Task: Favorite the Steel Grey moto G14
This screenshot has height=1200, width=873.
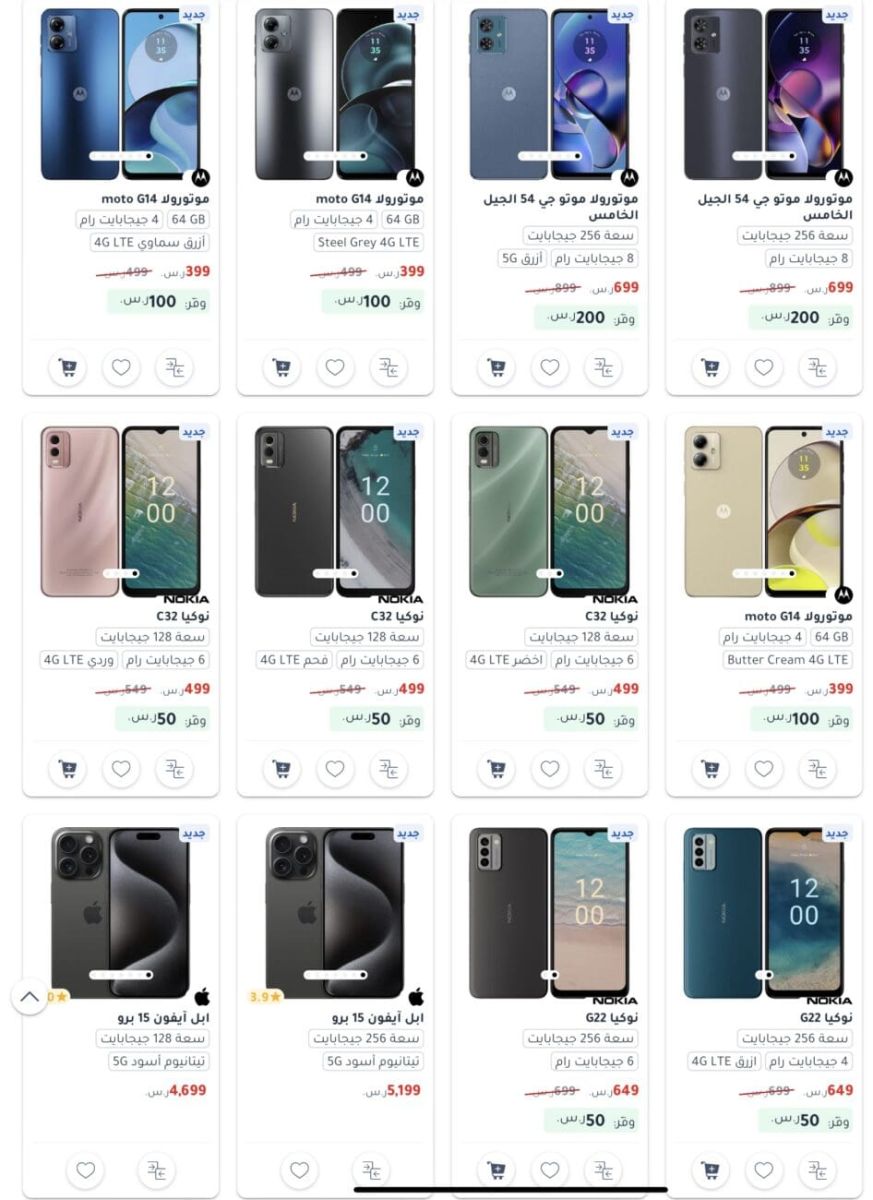Action: pos(335,368)
